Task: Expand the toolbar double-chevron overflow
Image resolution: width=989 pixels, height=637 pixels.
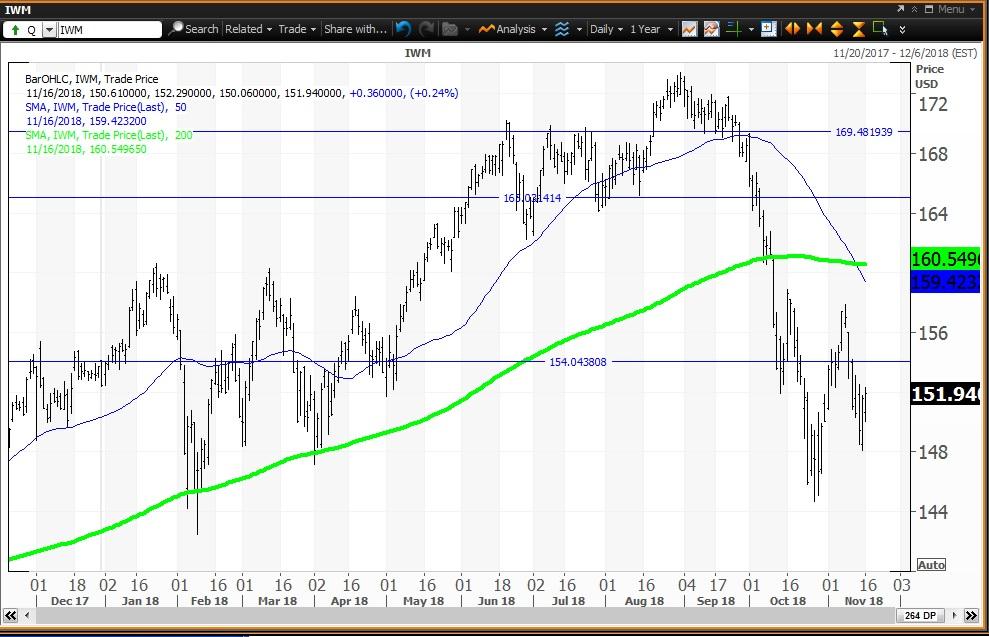Action: tap(902, 29)
